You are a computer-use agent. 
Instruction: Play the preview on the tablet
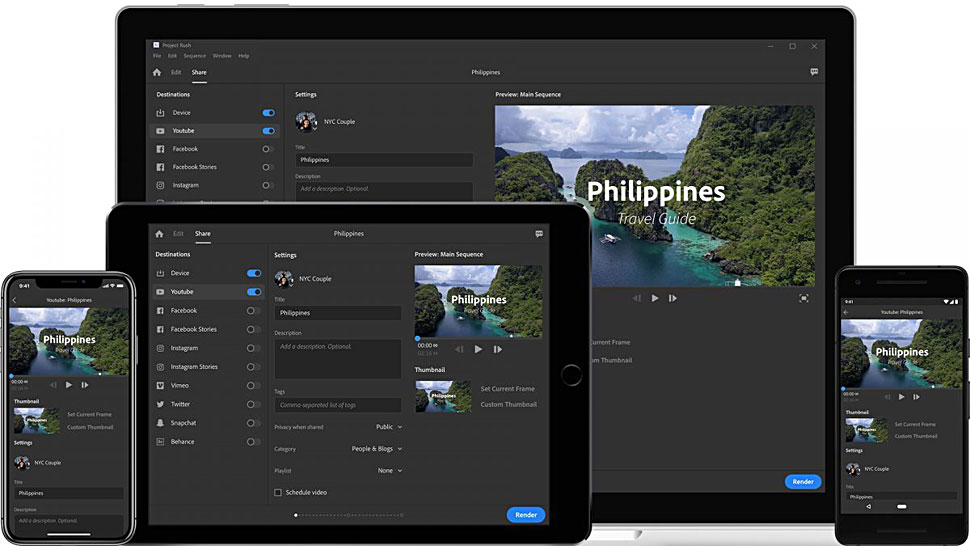coord(478,349)
